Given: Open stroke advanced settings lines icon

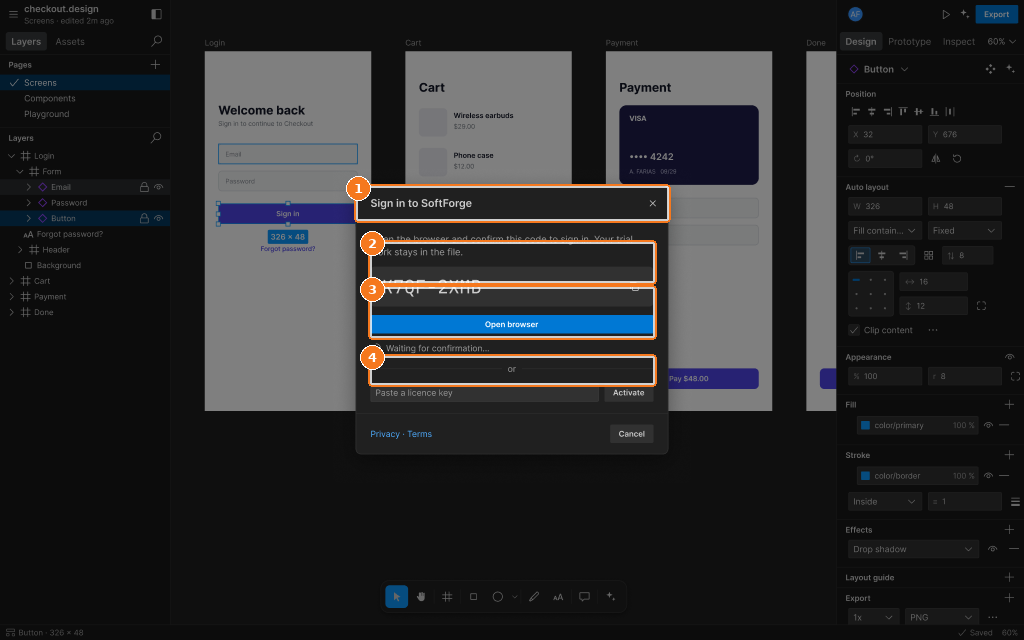Looking at the screenshot, I should pyautogui.click(x=1015, y=502).
